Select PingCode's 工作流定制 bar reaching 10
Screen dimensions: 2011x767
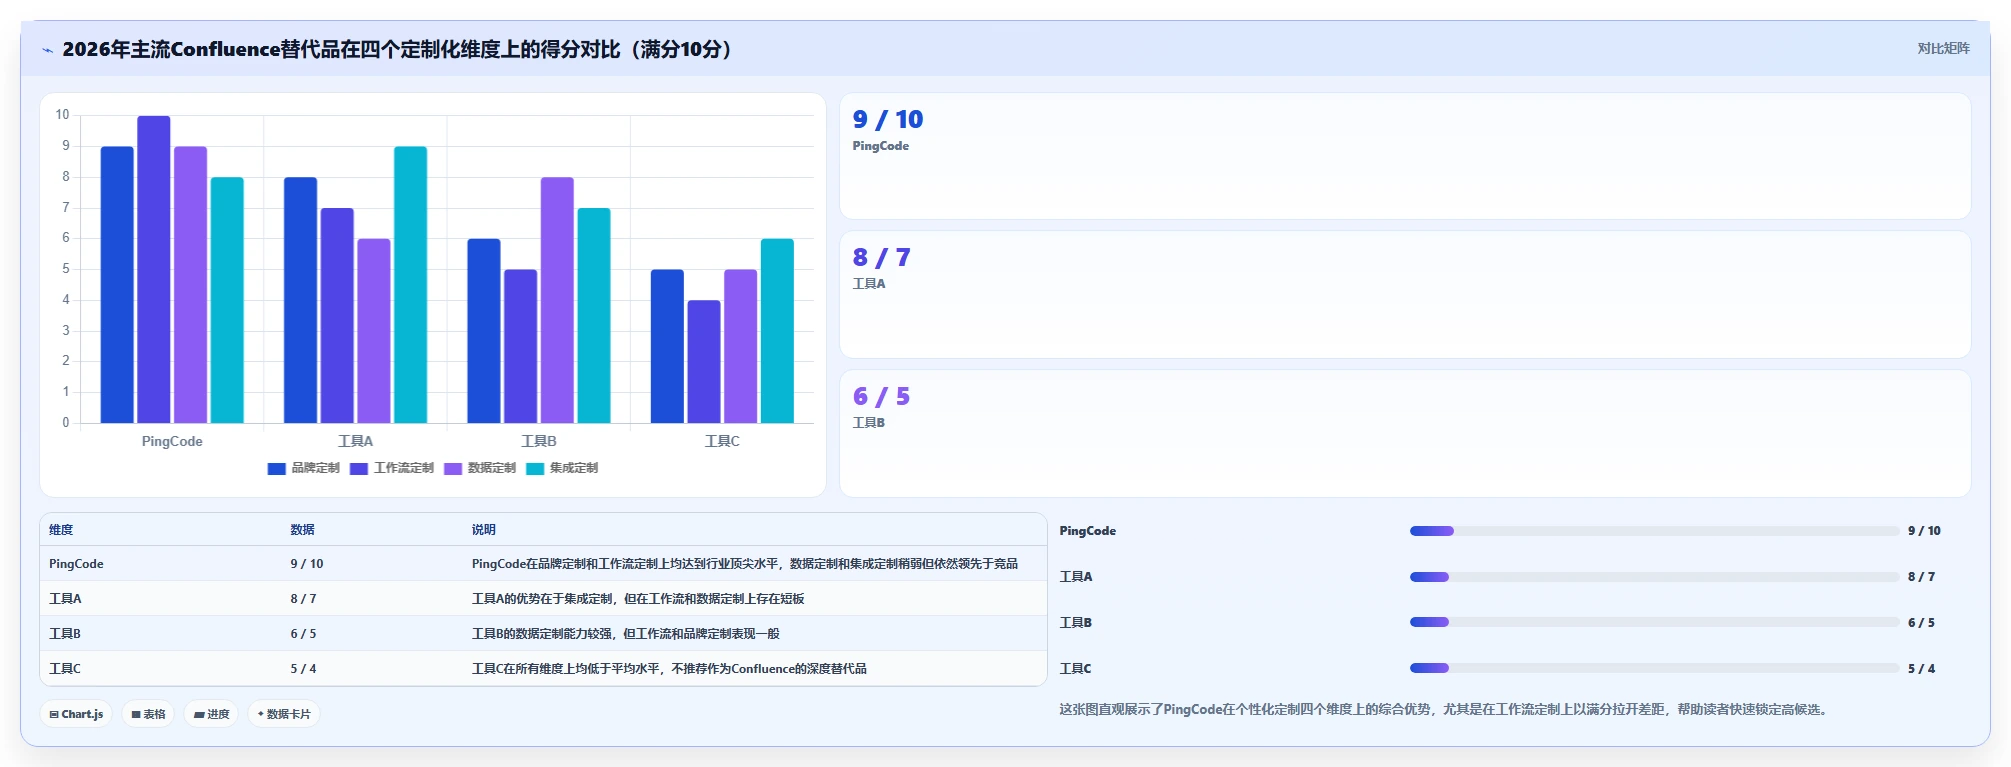click(154, 270)
